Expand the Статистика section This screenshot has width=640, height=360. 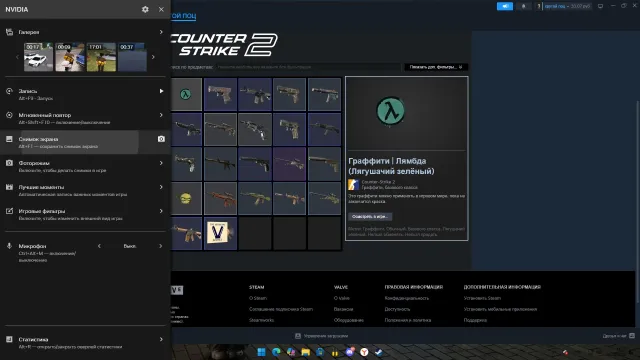point(161,339)
